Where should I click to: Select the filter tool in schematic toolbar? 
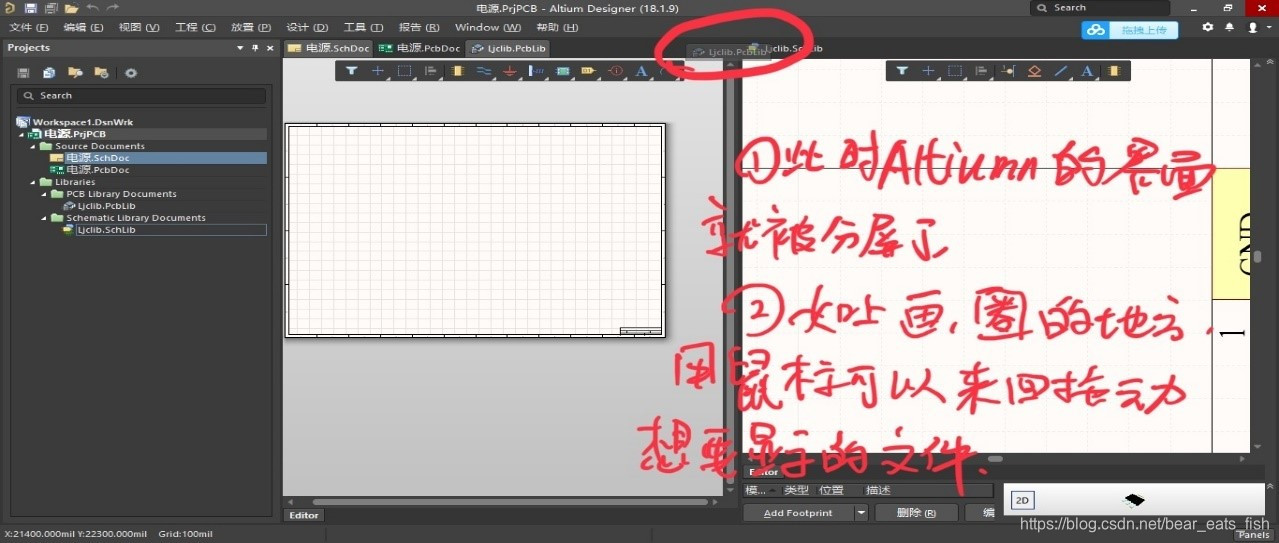(352, 71)
